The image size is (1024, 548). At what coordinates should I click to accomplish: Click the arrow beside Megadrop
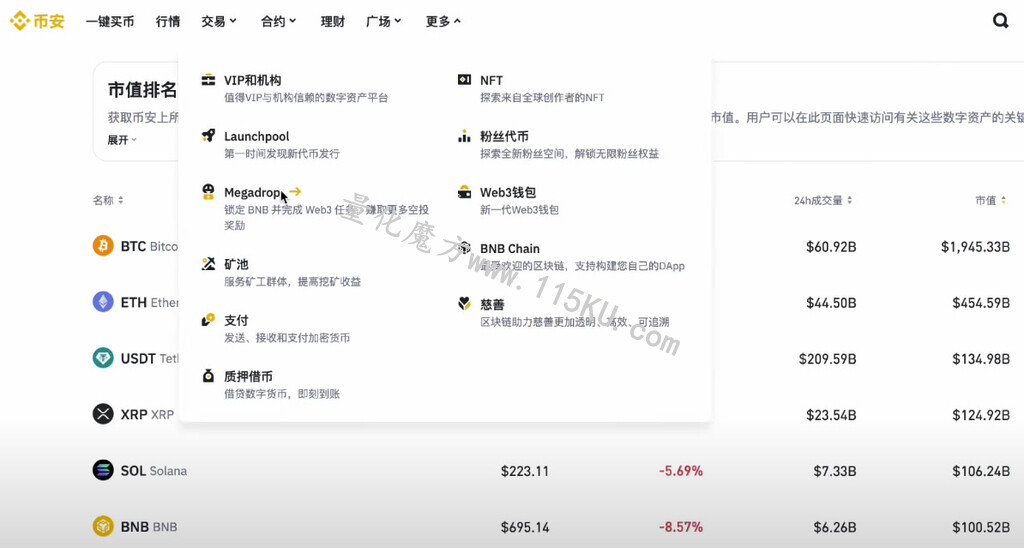[x=295, y=191]
